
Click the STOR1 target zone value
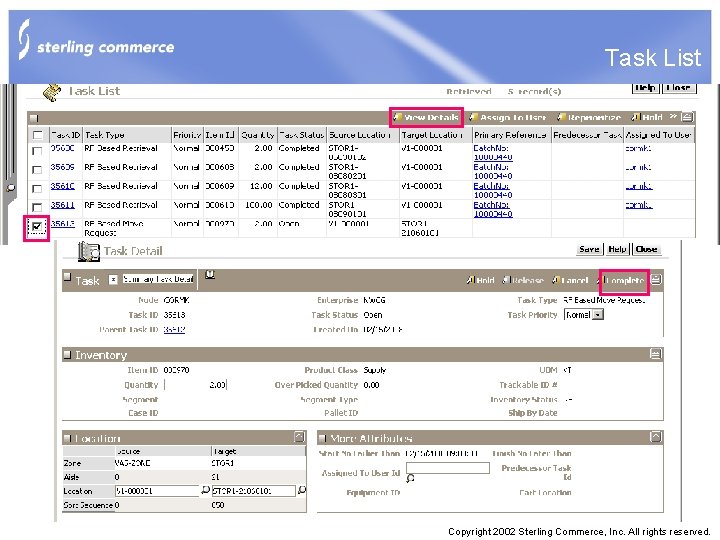coord(223,463)
